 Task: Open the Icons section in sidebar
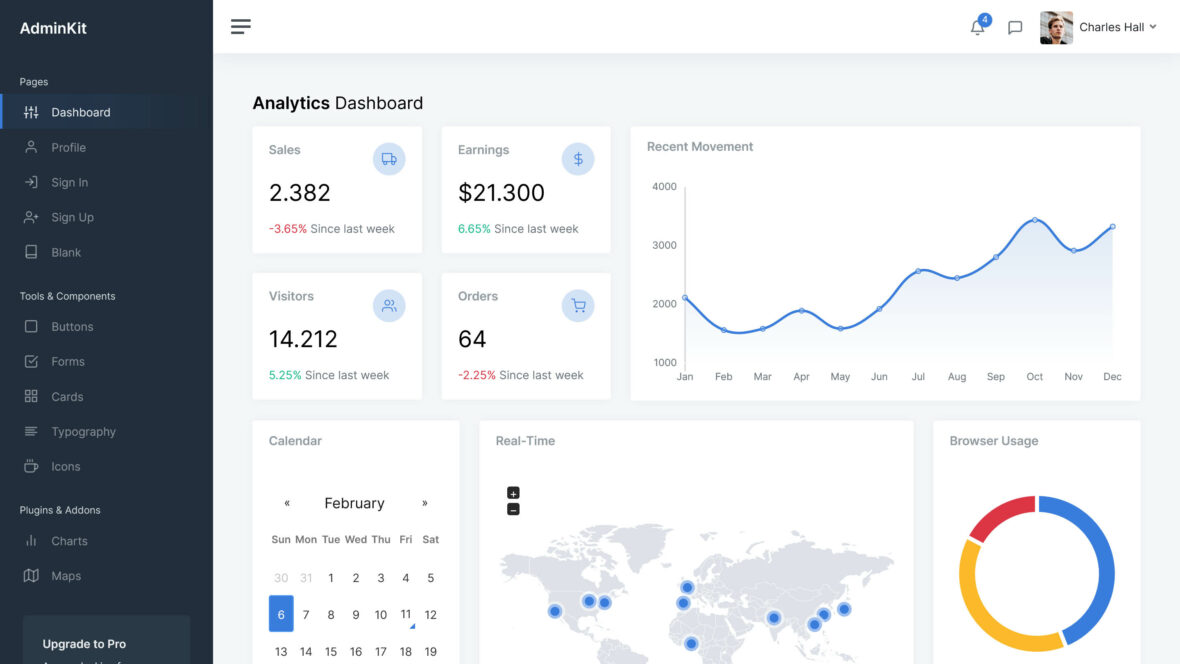click(65, 466)
